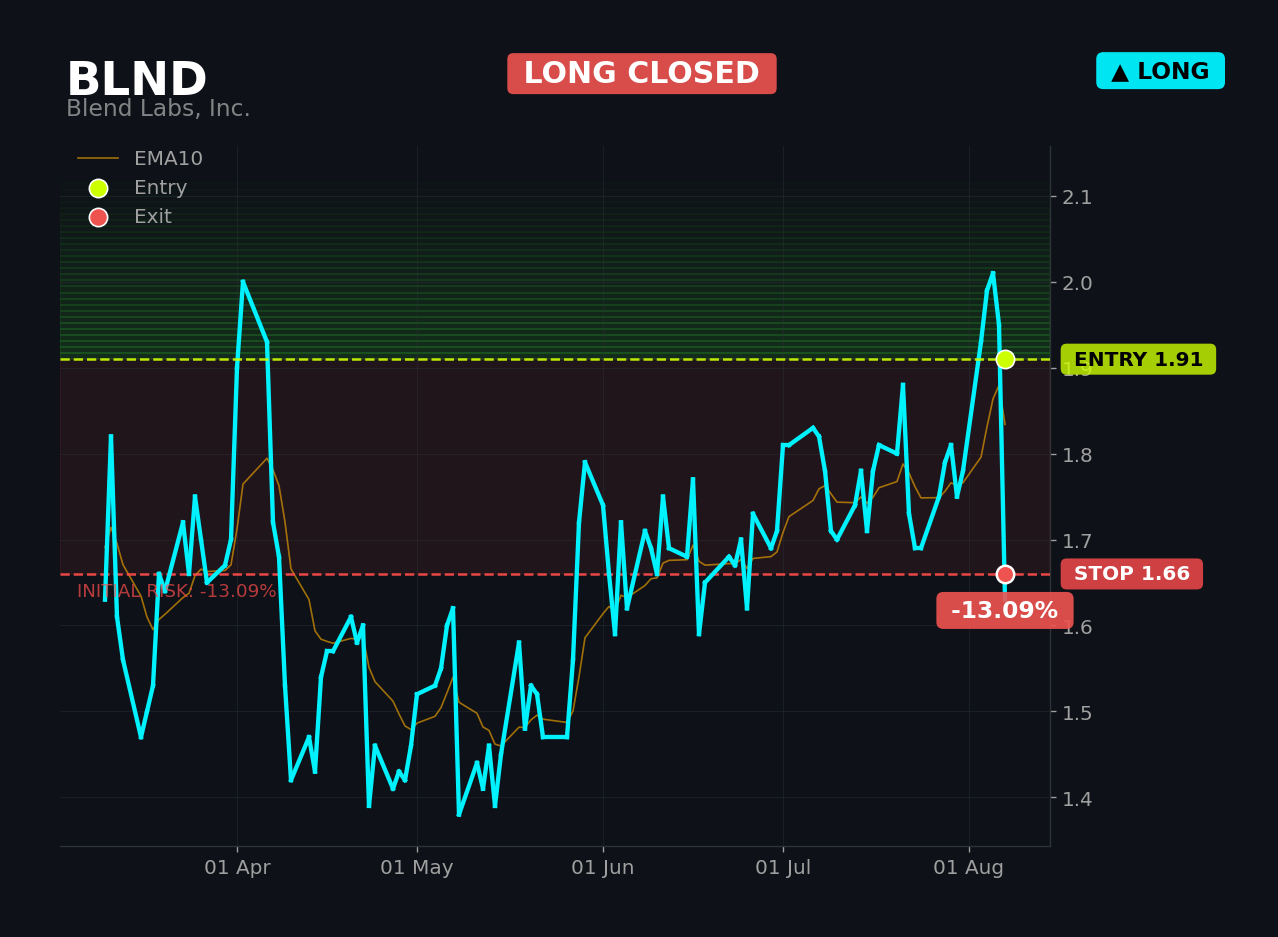Click the 01 May date axis label
This screenshot has height=937, width=1278.
coord(417,868)
